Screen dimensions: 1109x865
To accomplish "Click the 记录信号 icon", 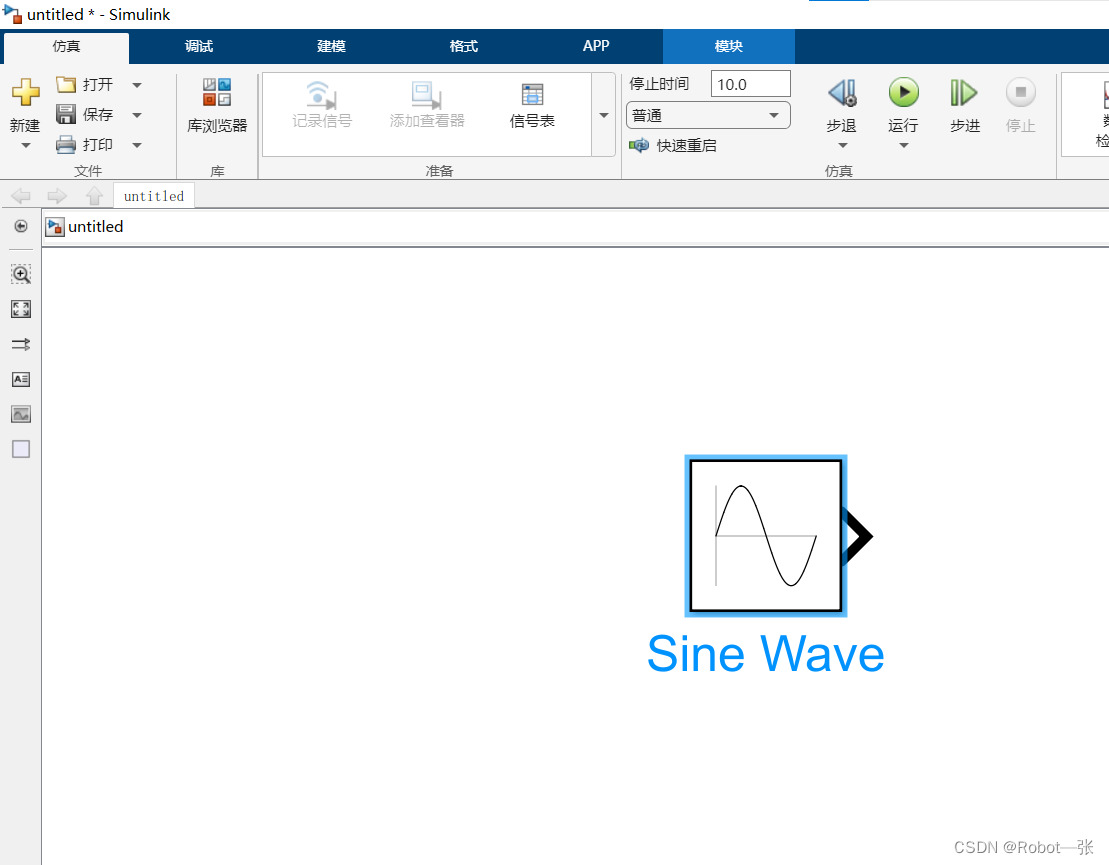I will point(322,95).
